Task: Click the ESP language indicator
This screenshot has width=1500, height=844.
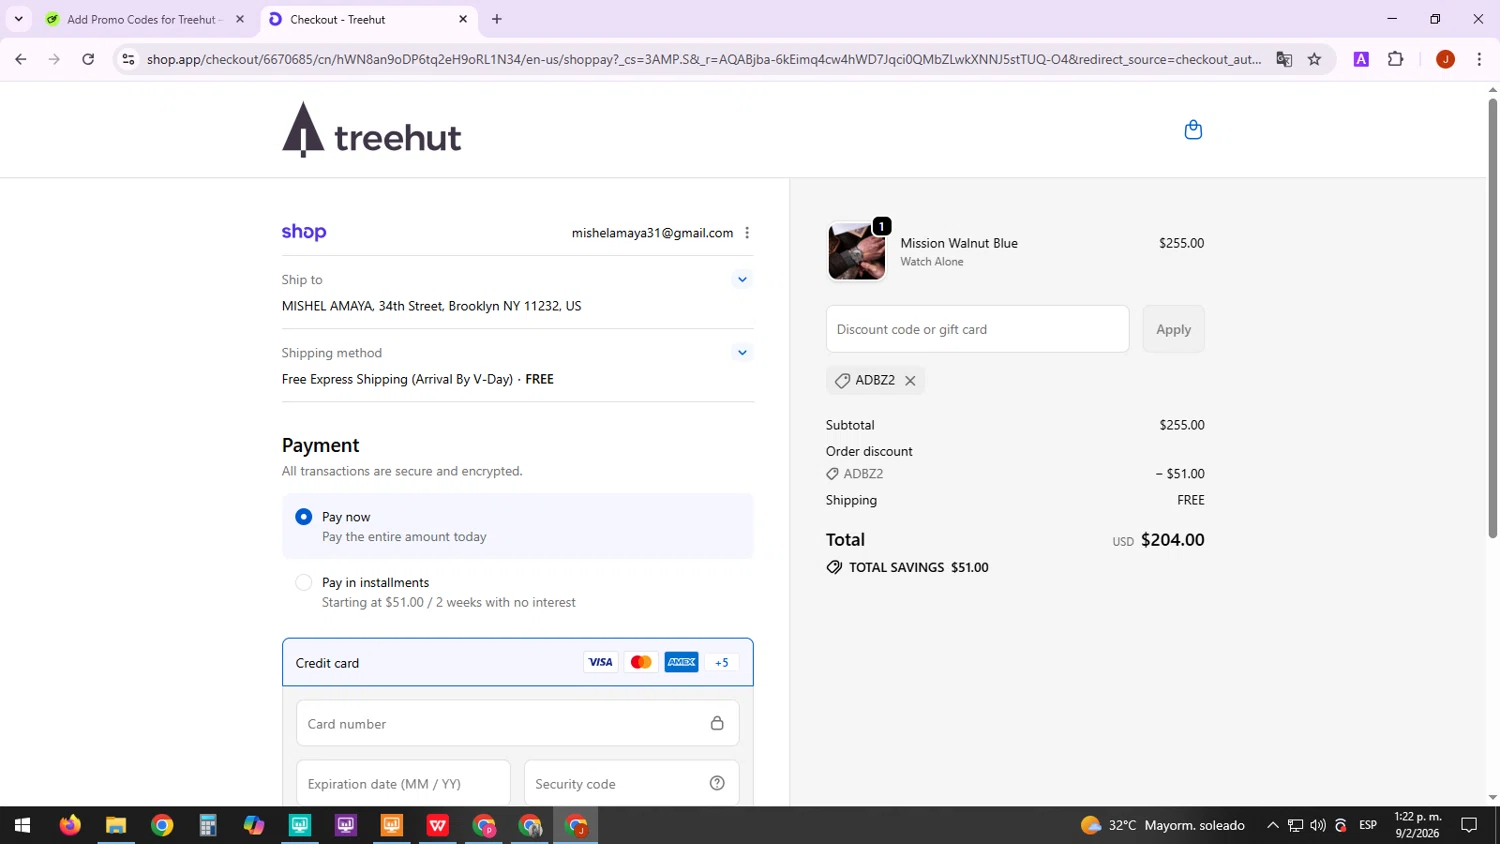Action: coord(1368,825)
